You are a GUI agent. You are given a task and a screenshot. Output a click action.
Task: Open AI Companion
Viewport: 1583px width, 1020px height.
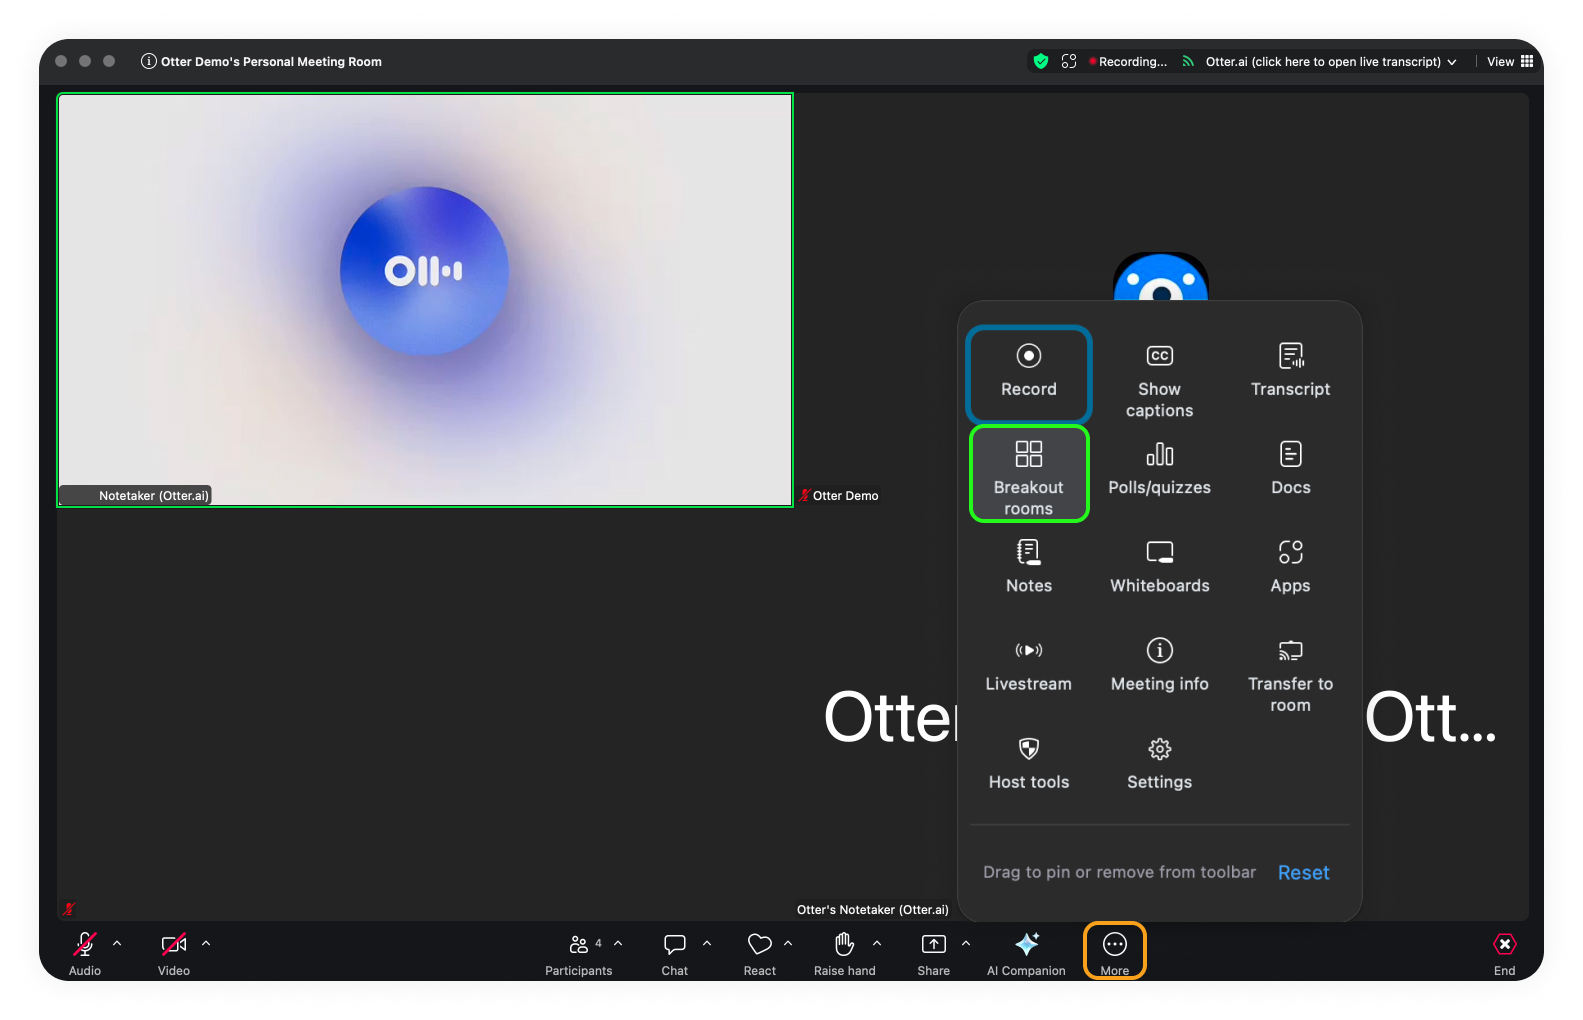1026,952
